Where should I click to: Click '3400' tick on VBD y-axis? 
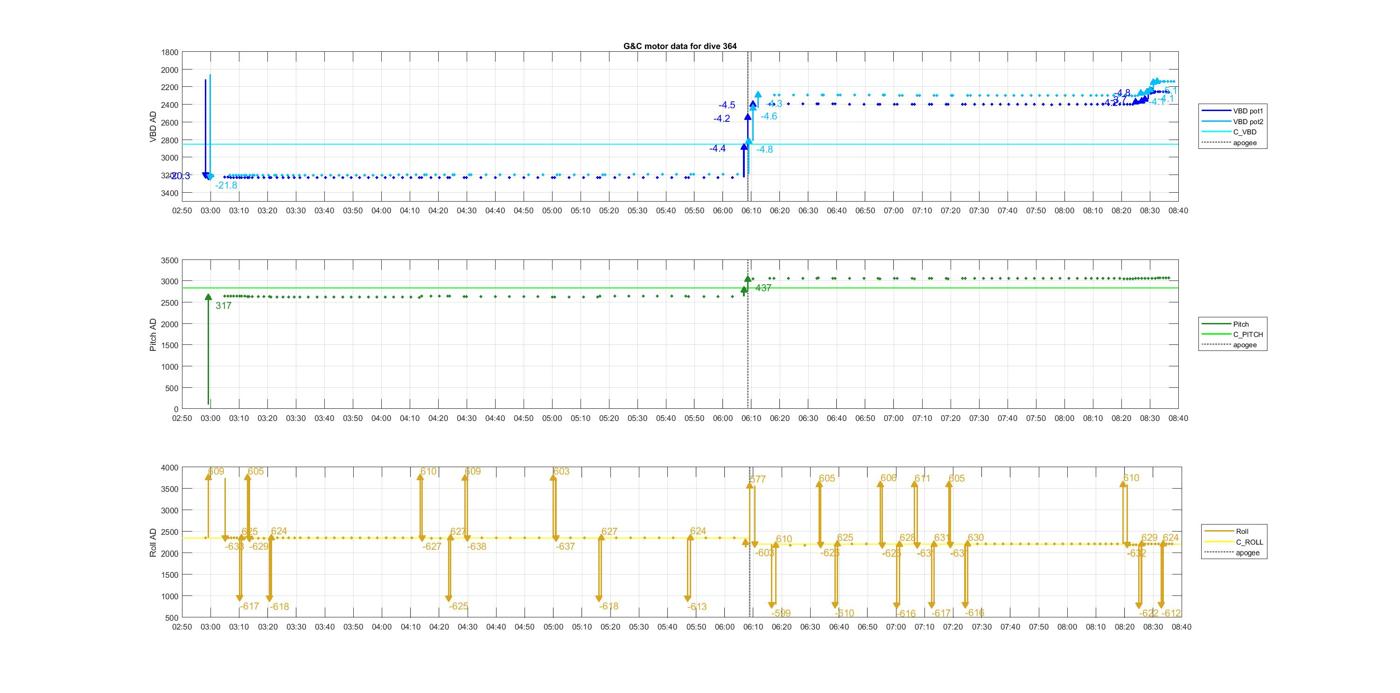170,192
